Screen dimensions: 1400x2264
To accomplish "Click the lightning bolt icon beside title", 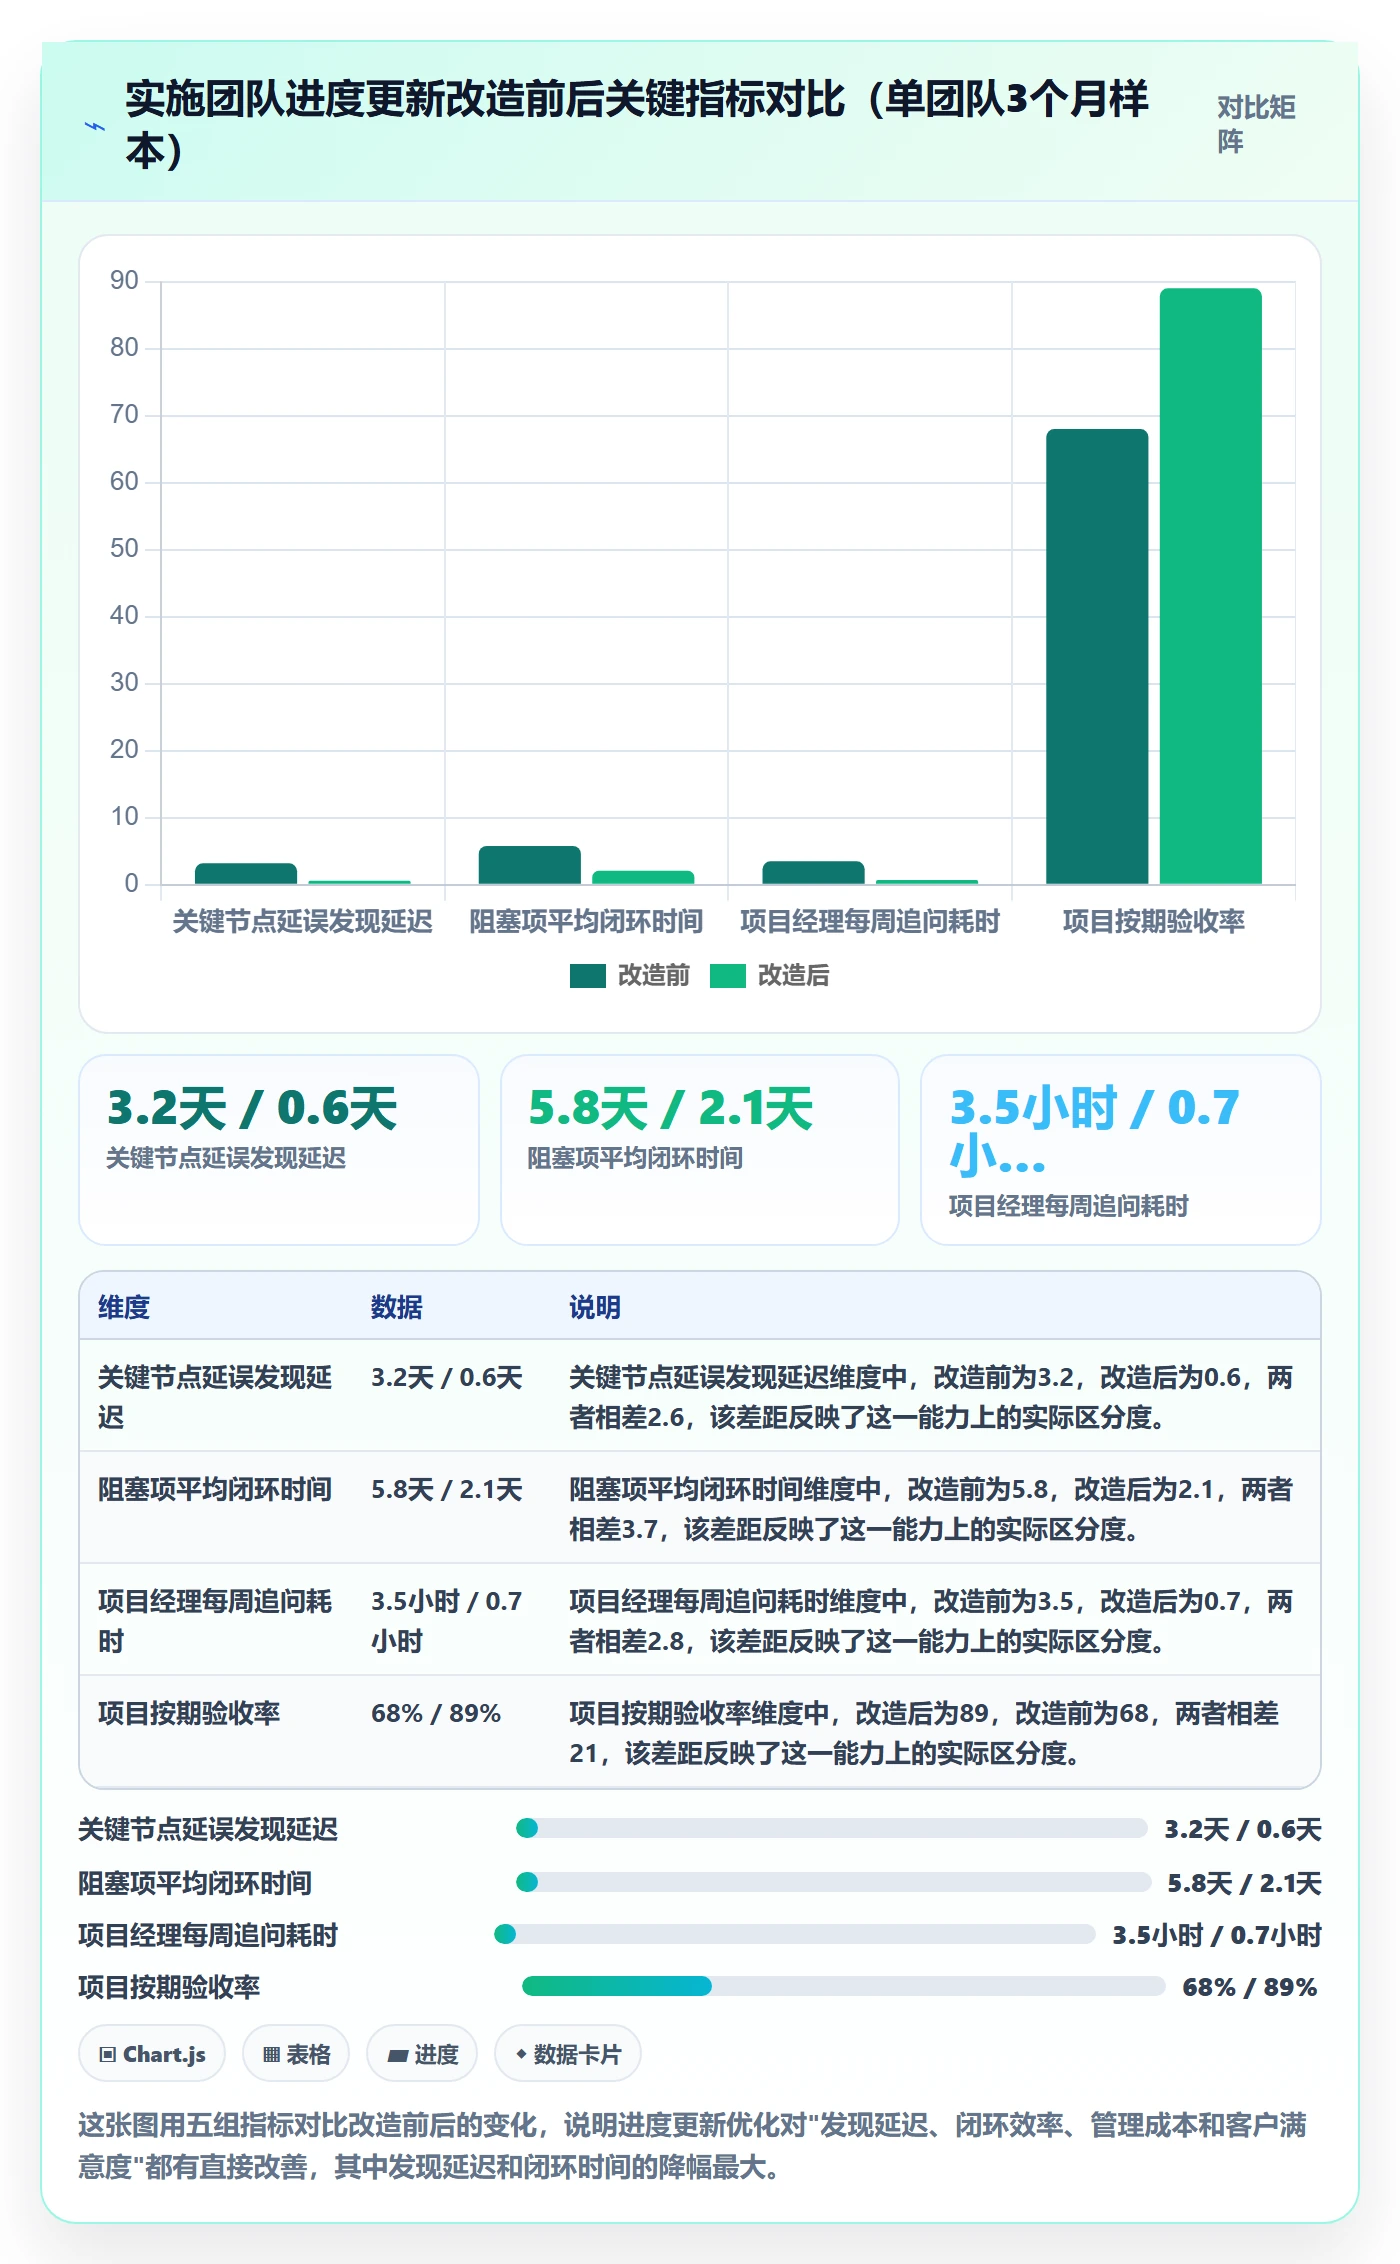I will click(95, 127).
